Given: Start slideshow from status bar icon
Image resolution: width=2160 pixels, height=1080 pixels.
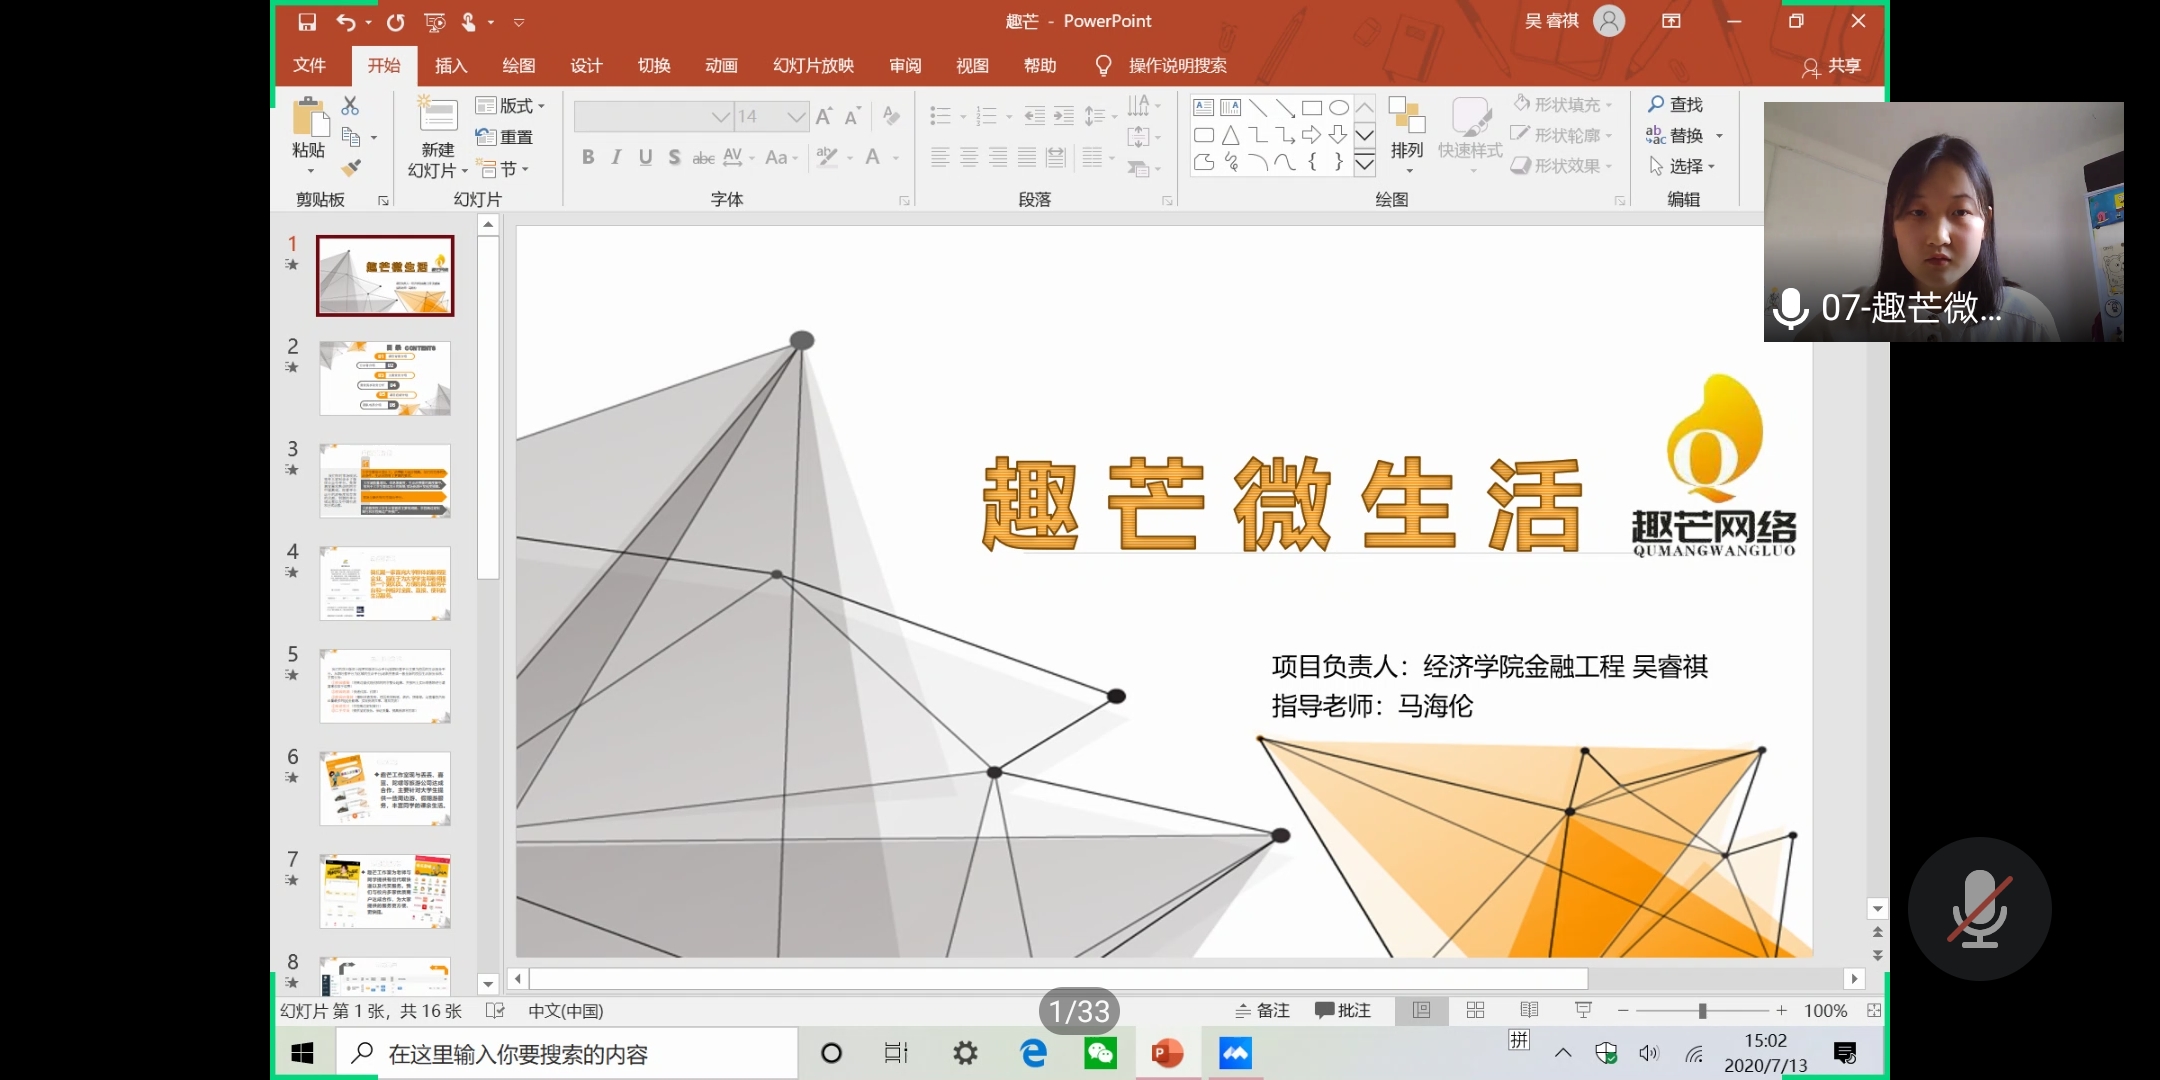Looking at the screenshot, I should point(1583,1010).
